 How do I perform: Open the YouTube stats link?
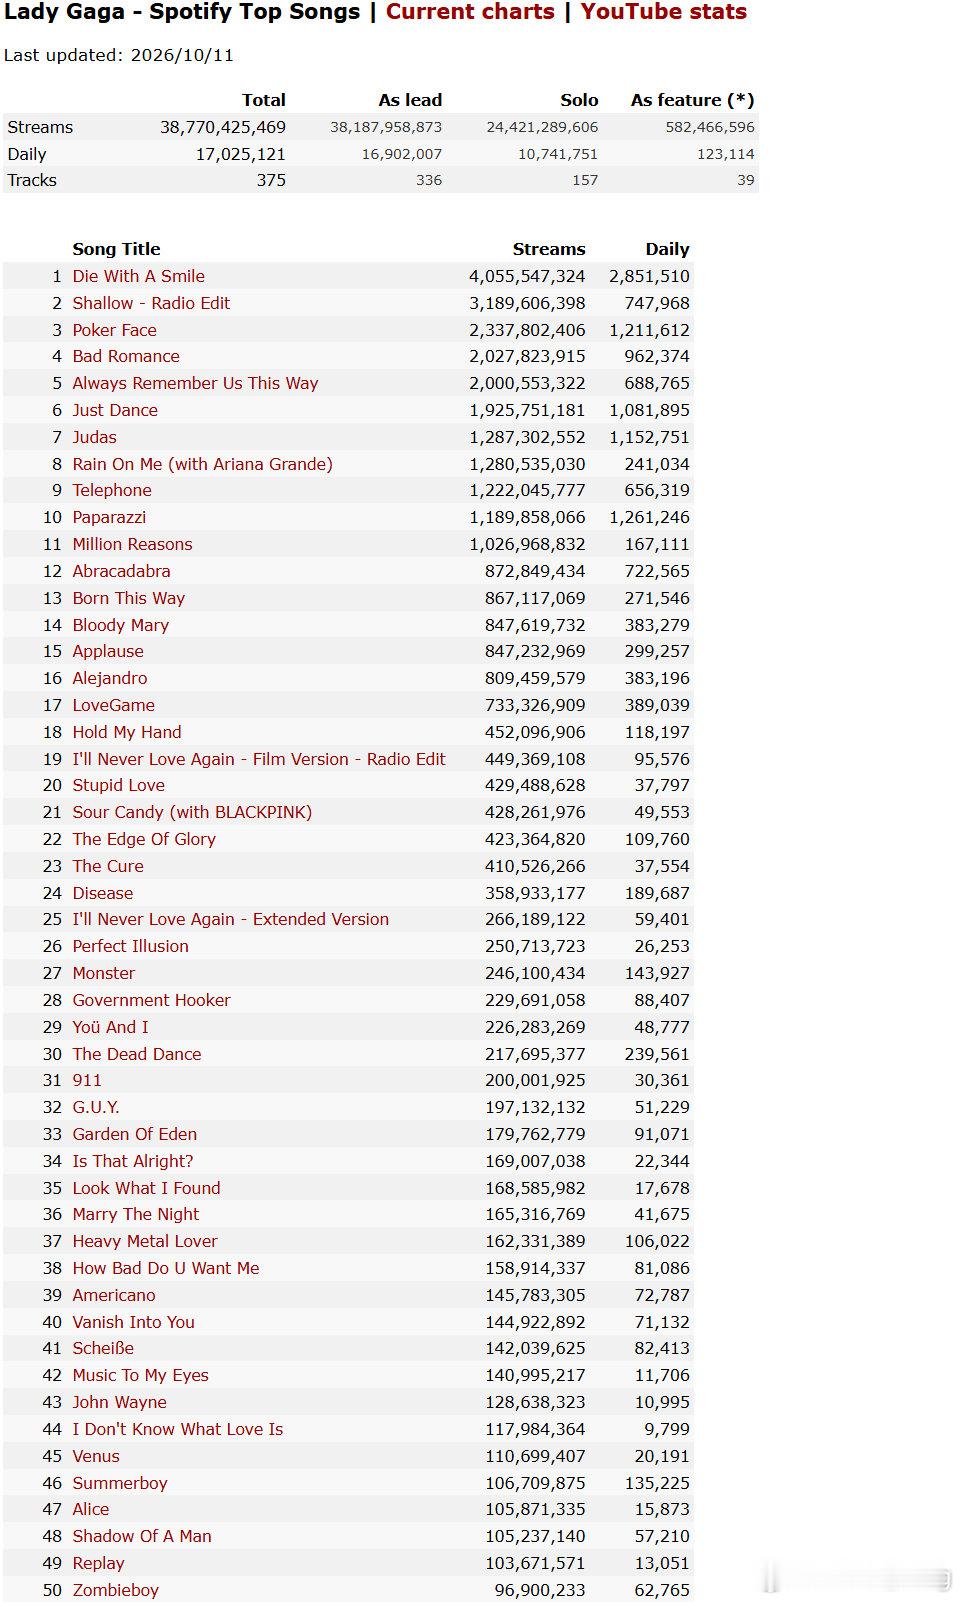[x=664, y=12]
